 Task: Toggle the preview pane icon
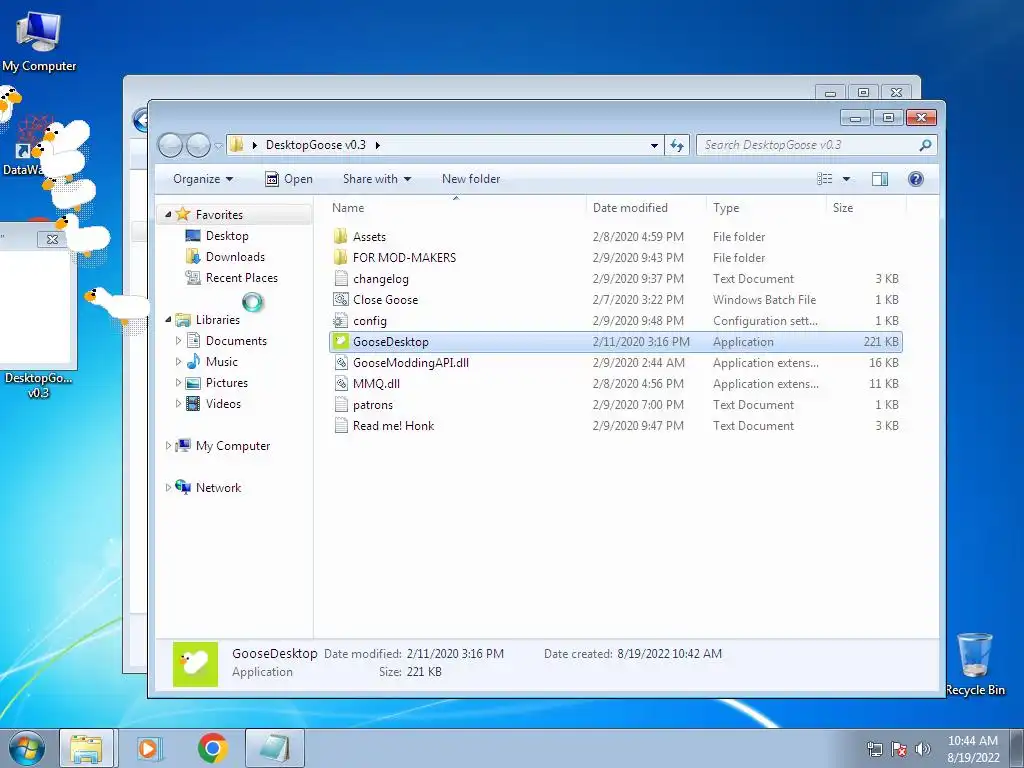[880, 179]
